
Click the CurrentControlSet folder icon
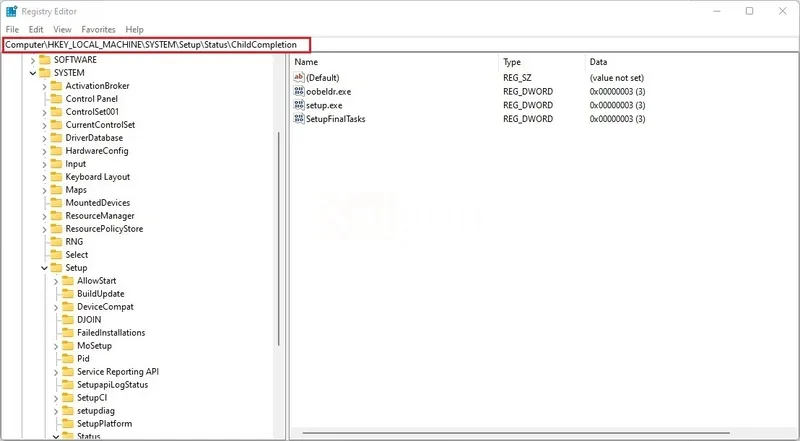click(56, 125)
